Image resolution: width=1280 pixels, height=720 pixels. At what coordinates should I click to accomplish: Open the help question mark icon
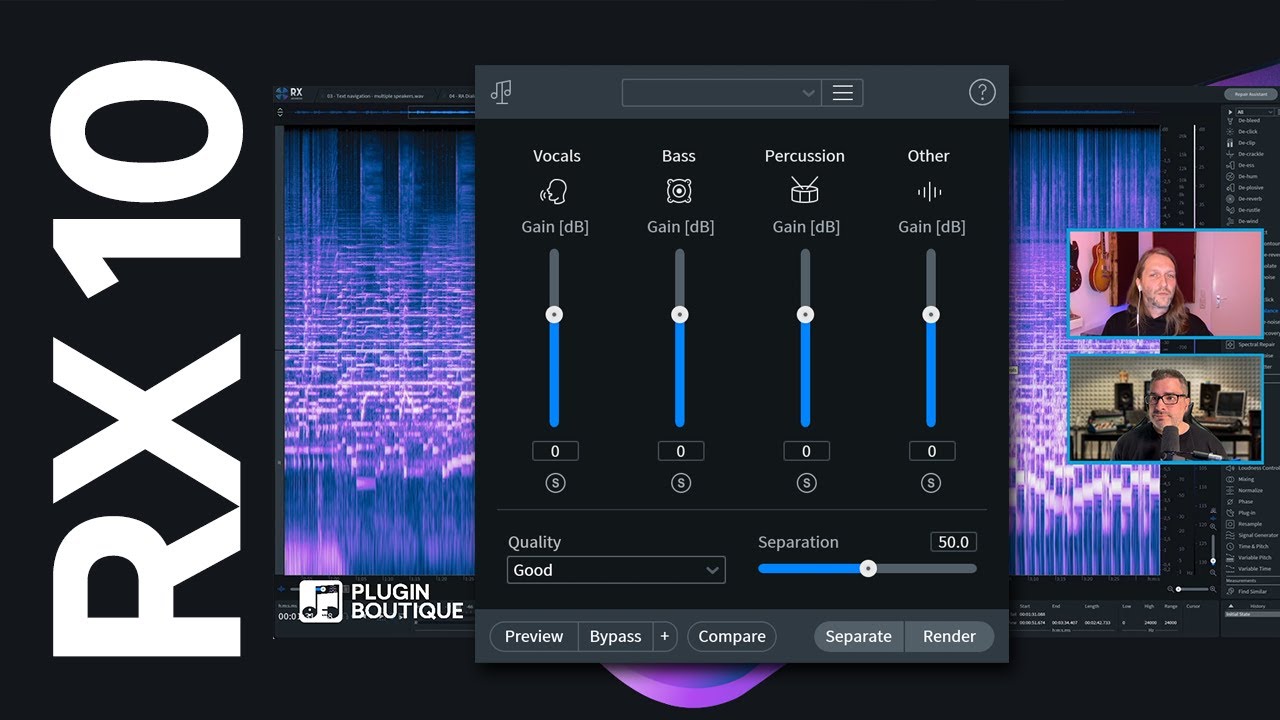point(982,92)
